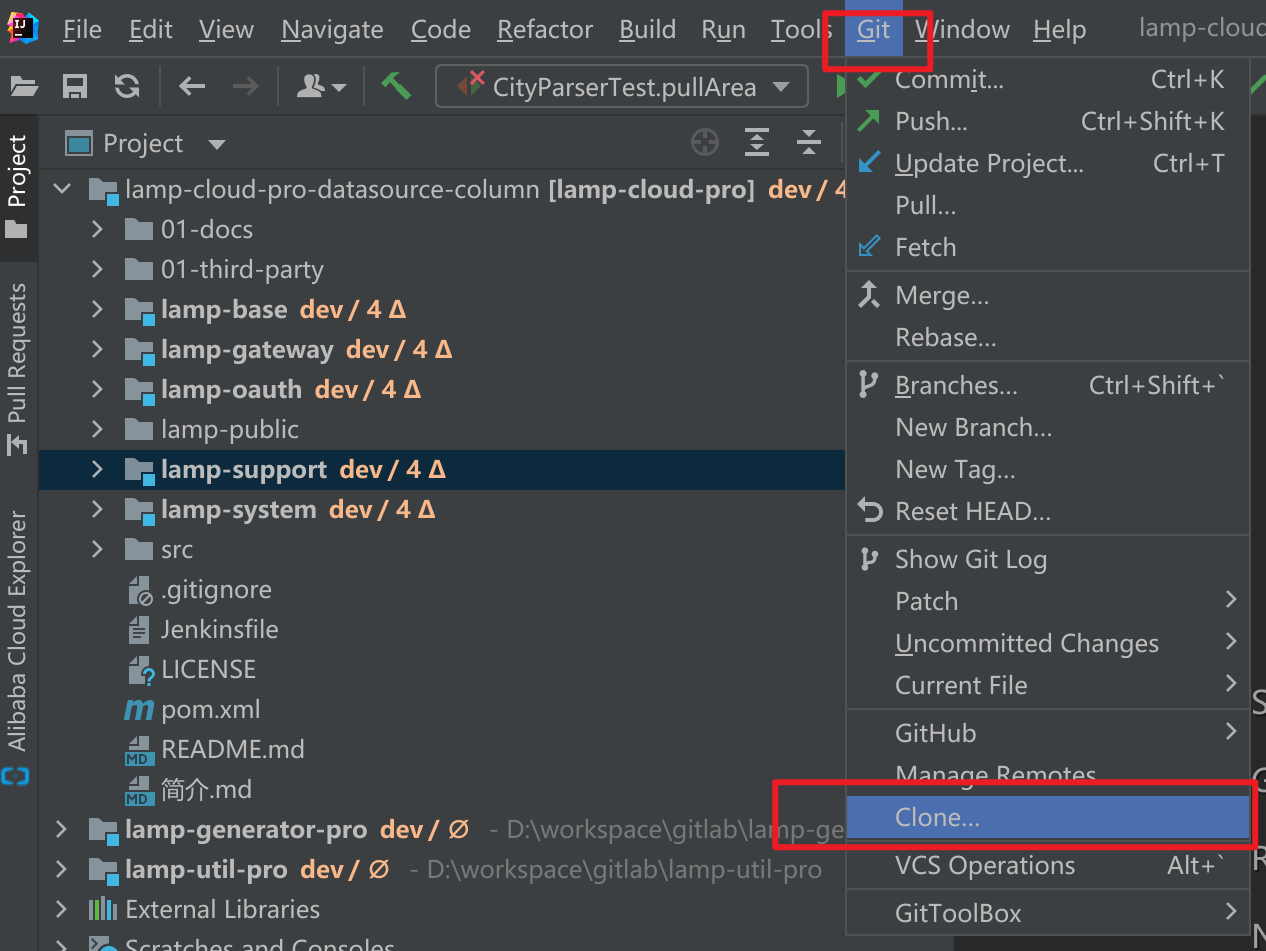Open the Navigate menu in menu bar
This screenshot has width=1266, height=951.
pyautogui.click(x=332, y=30)
